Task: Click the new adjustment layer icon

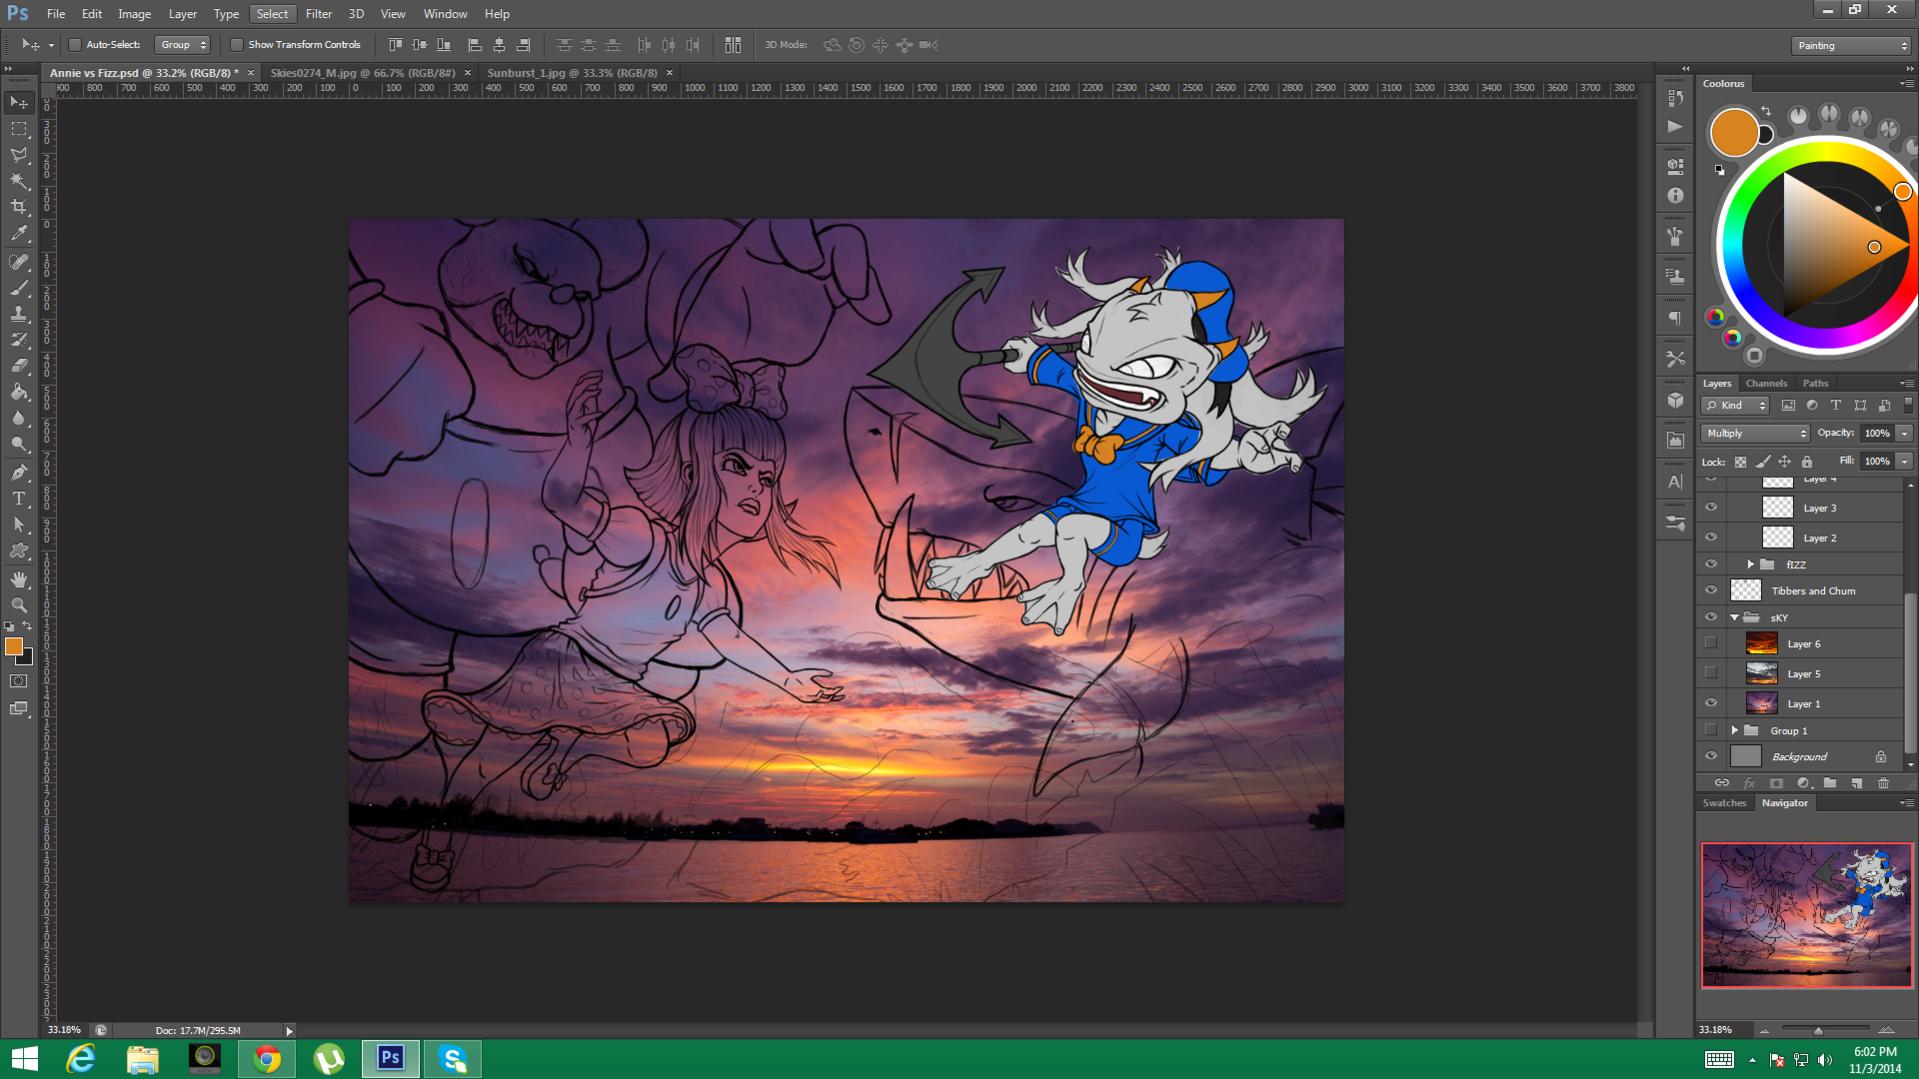Action: coord(1803,783)
